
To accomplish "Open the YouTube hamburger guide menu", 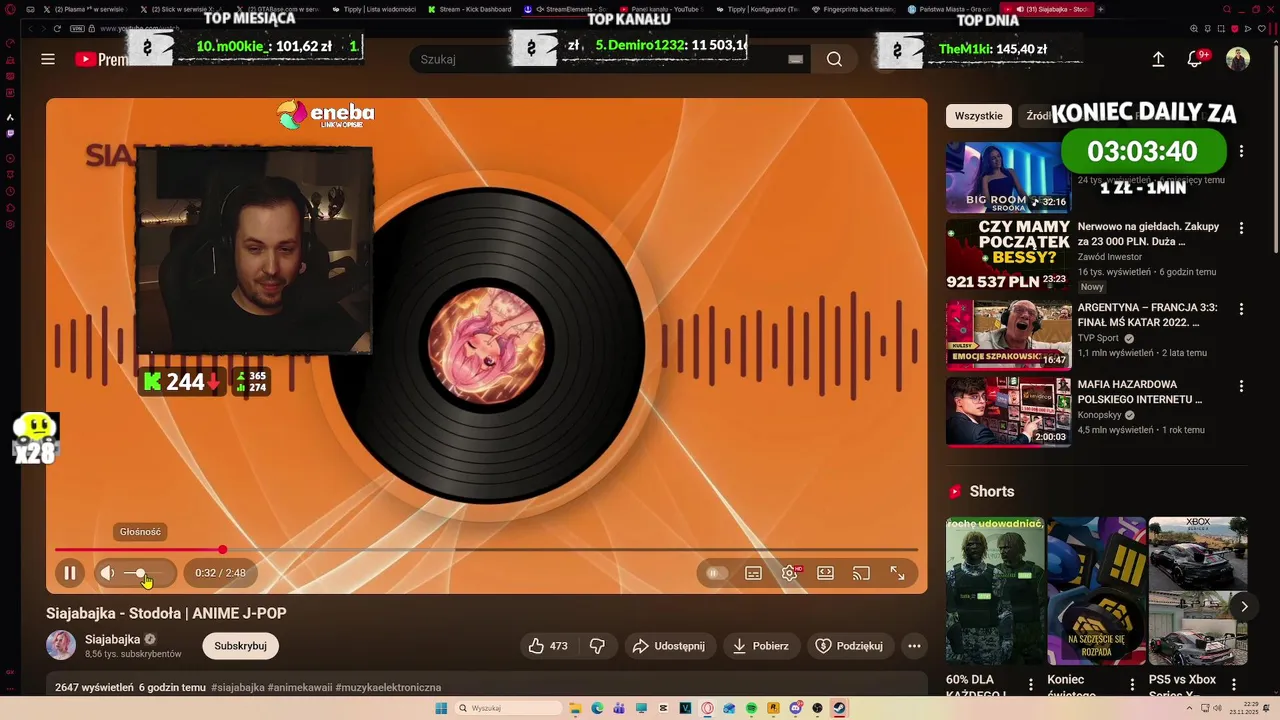I will coord(48,59).
